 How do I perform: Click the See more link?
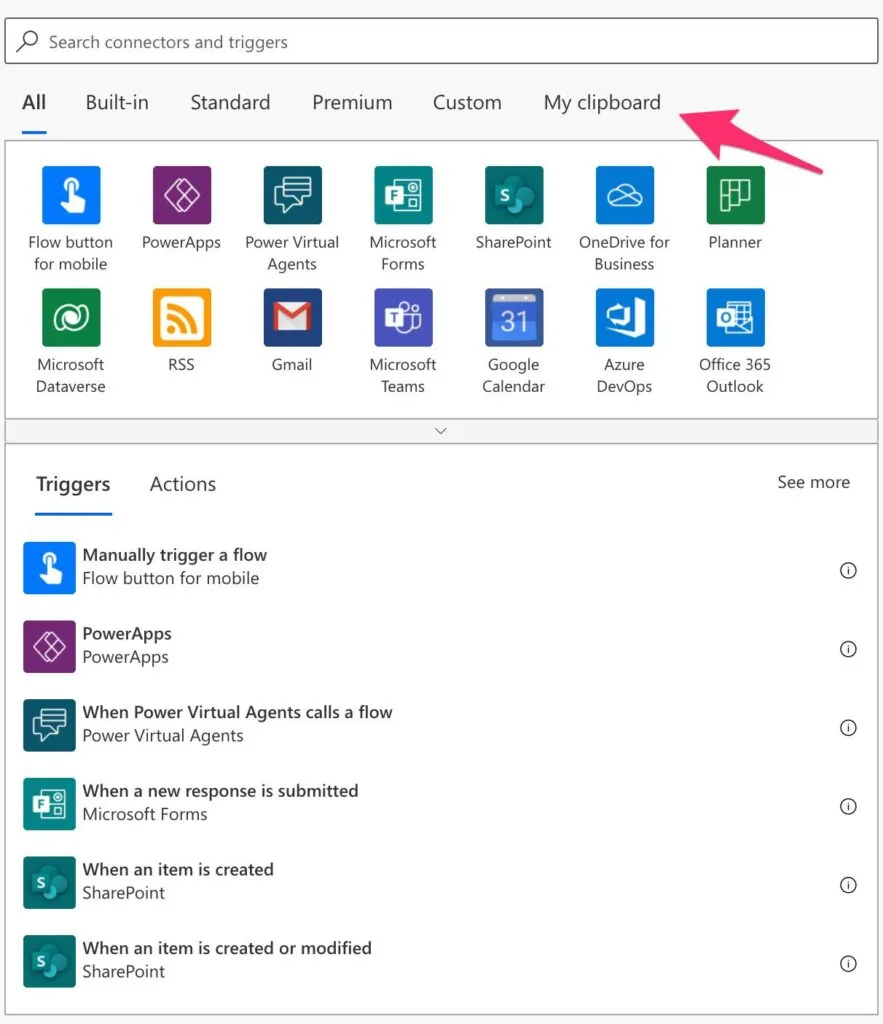tap(813, 482)
